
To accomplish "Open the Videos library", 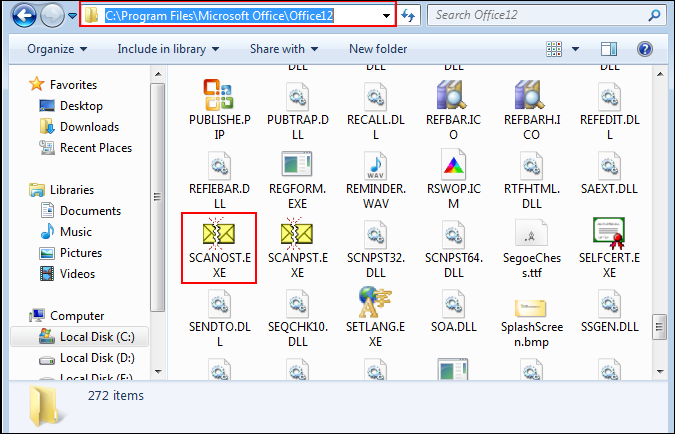I will (x=68, y=274).
